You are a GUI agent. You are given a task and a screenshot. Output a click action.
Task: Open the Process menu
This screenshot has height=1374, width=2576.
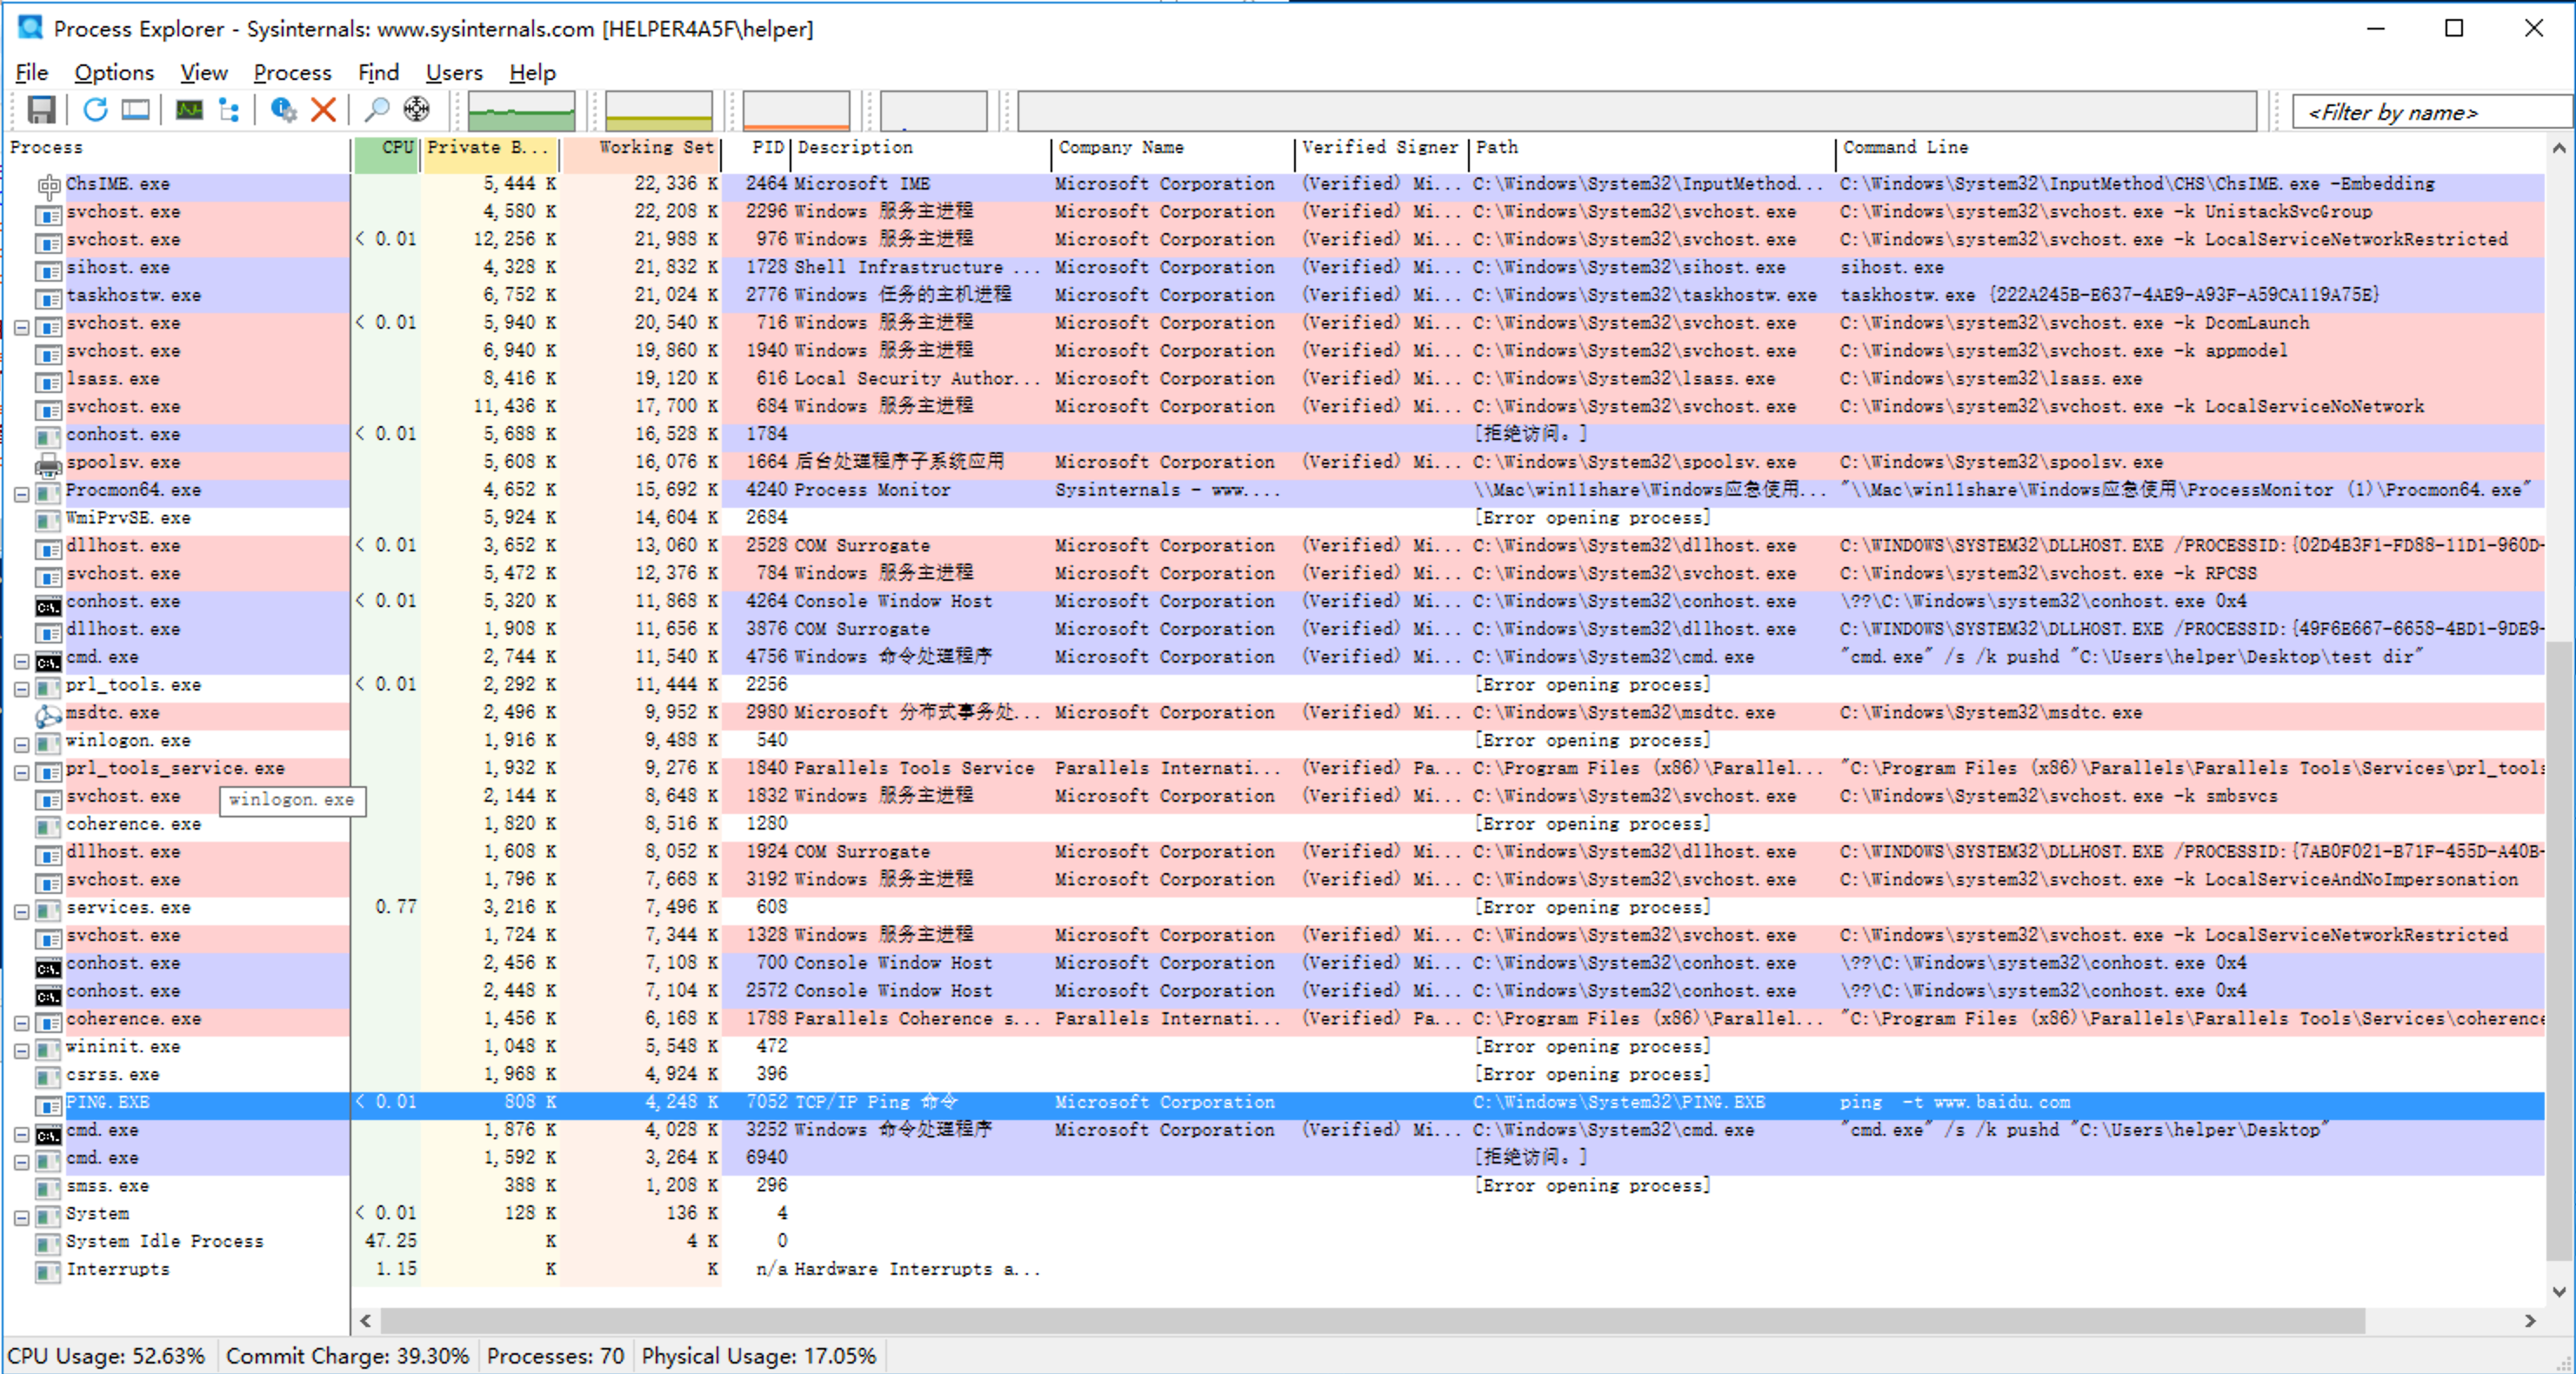pyautogui.click(x=292, y=73)
